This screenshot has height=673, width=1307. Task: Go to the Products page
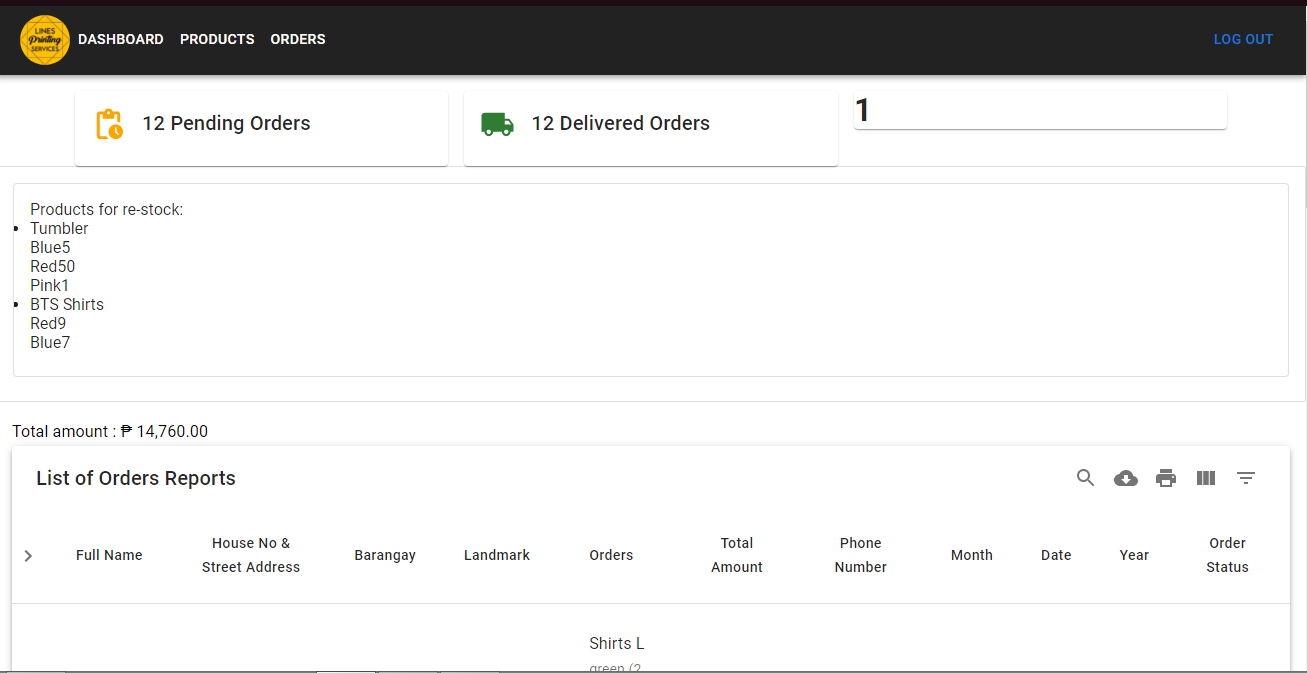(217, 39)
